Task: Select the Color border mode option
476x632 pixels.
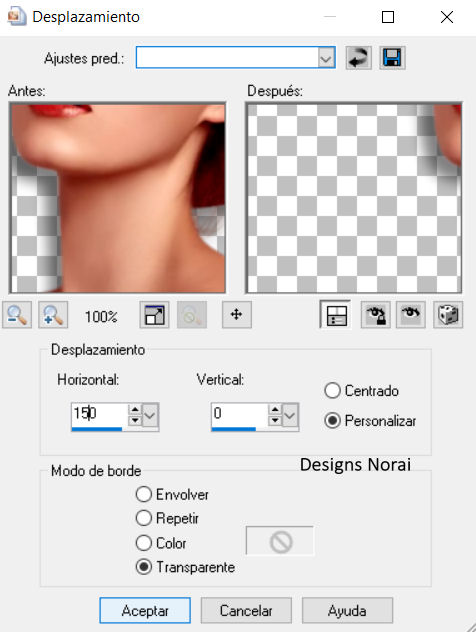Action: pos(144,543)
